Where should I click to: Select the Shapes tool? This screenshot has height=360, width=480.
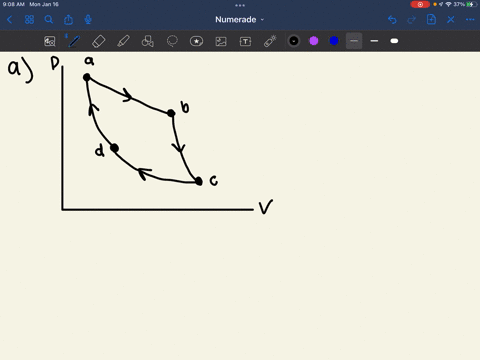(x=147, y=41)
